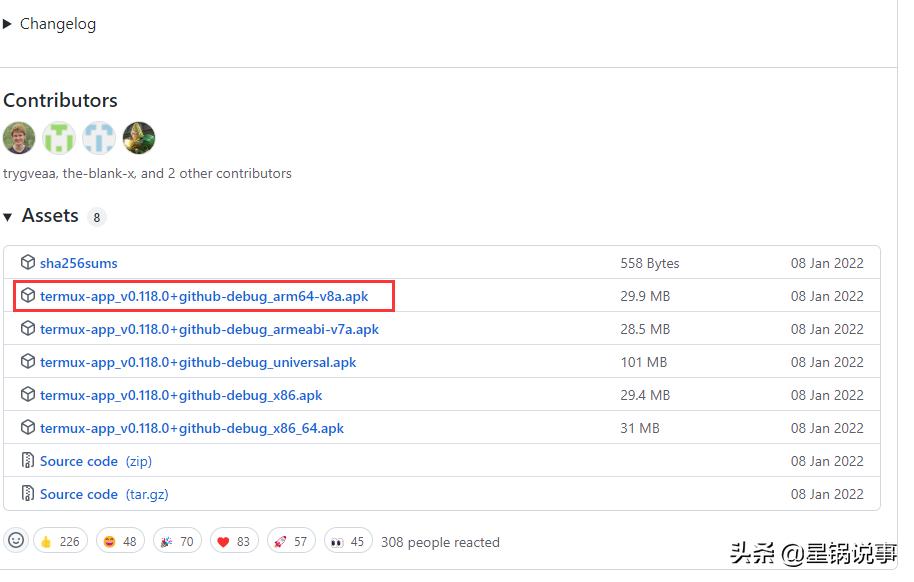Download termux armeabi-v7a apk

pos(209,329)
